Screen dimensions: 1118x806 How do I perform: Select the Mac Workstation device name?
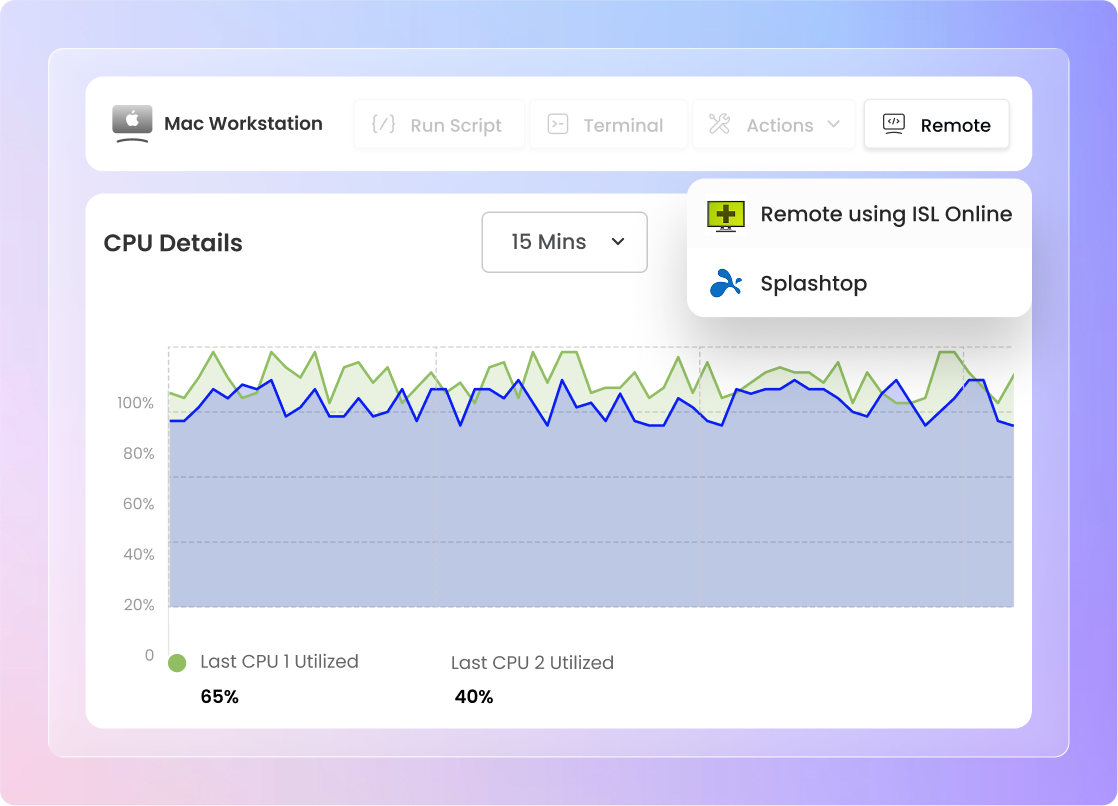click(x=243, y=124)
